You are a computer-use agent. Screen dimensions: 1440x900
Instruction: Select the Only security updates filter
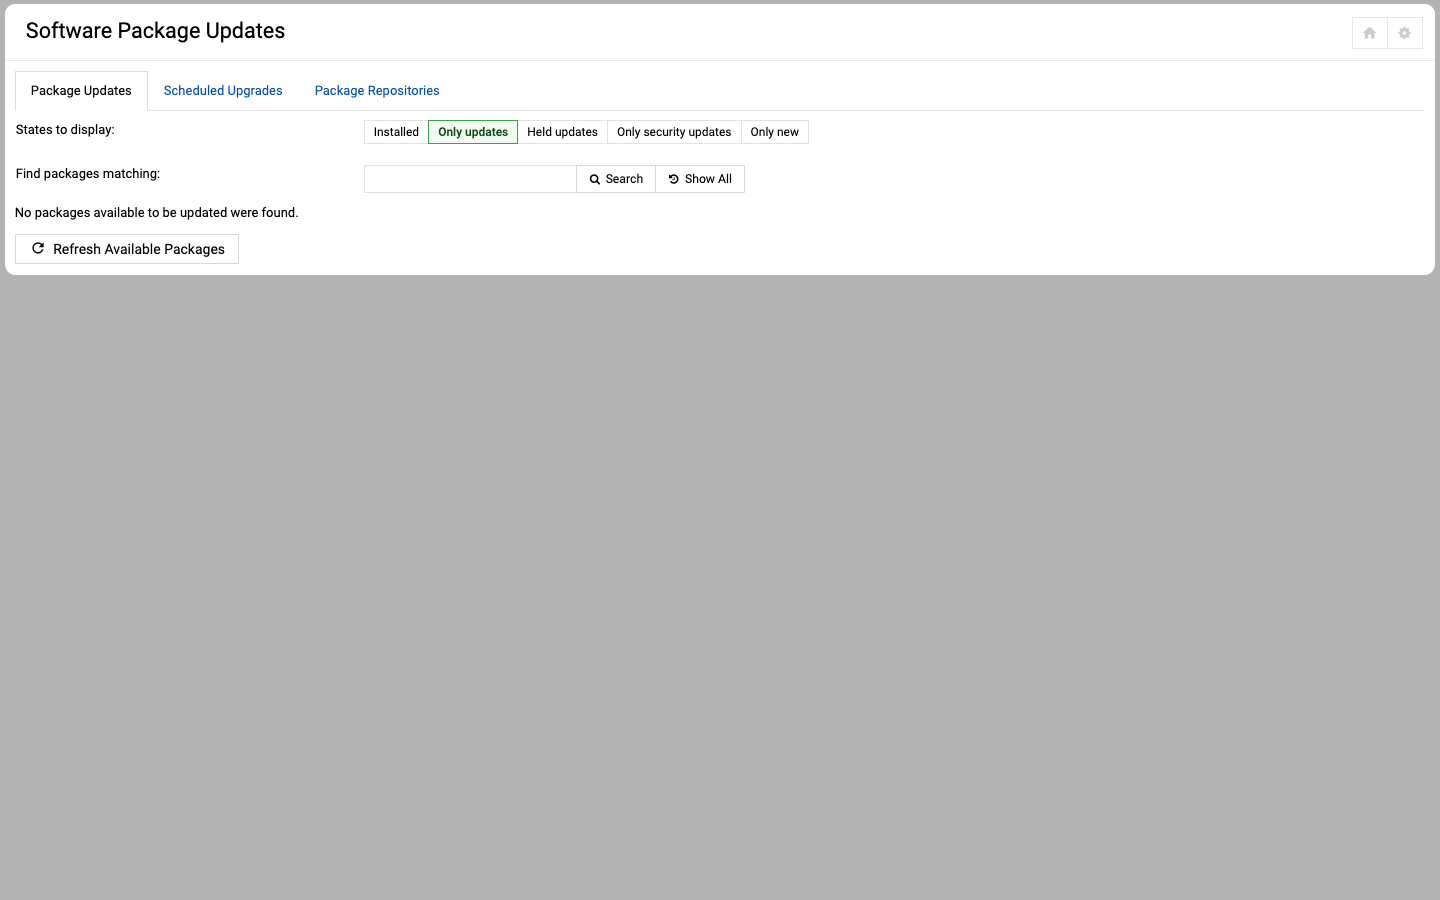[x=674, y=132]
